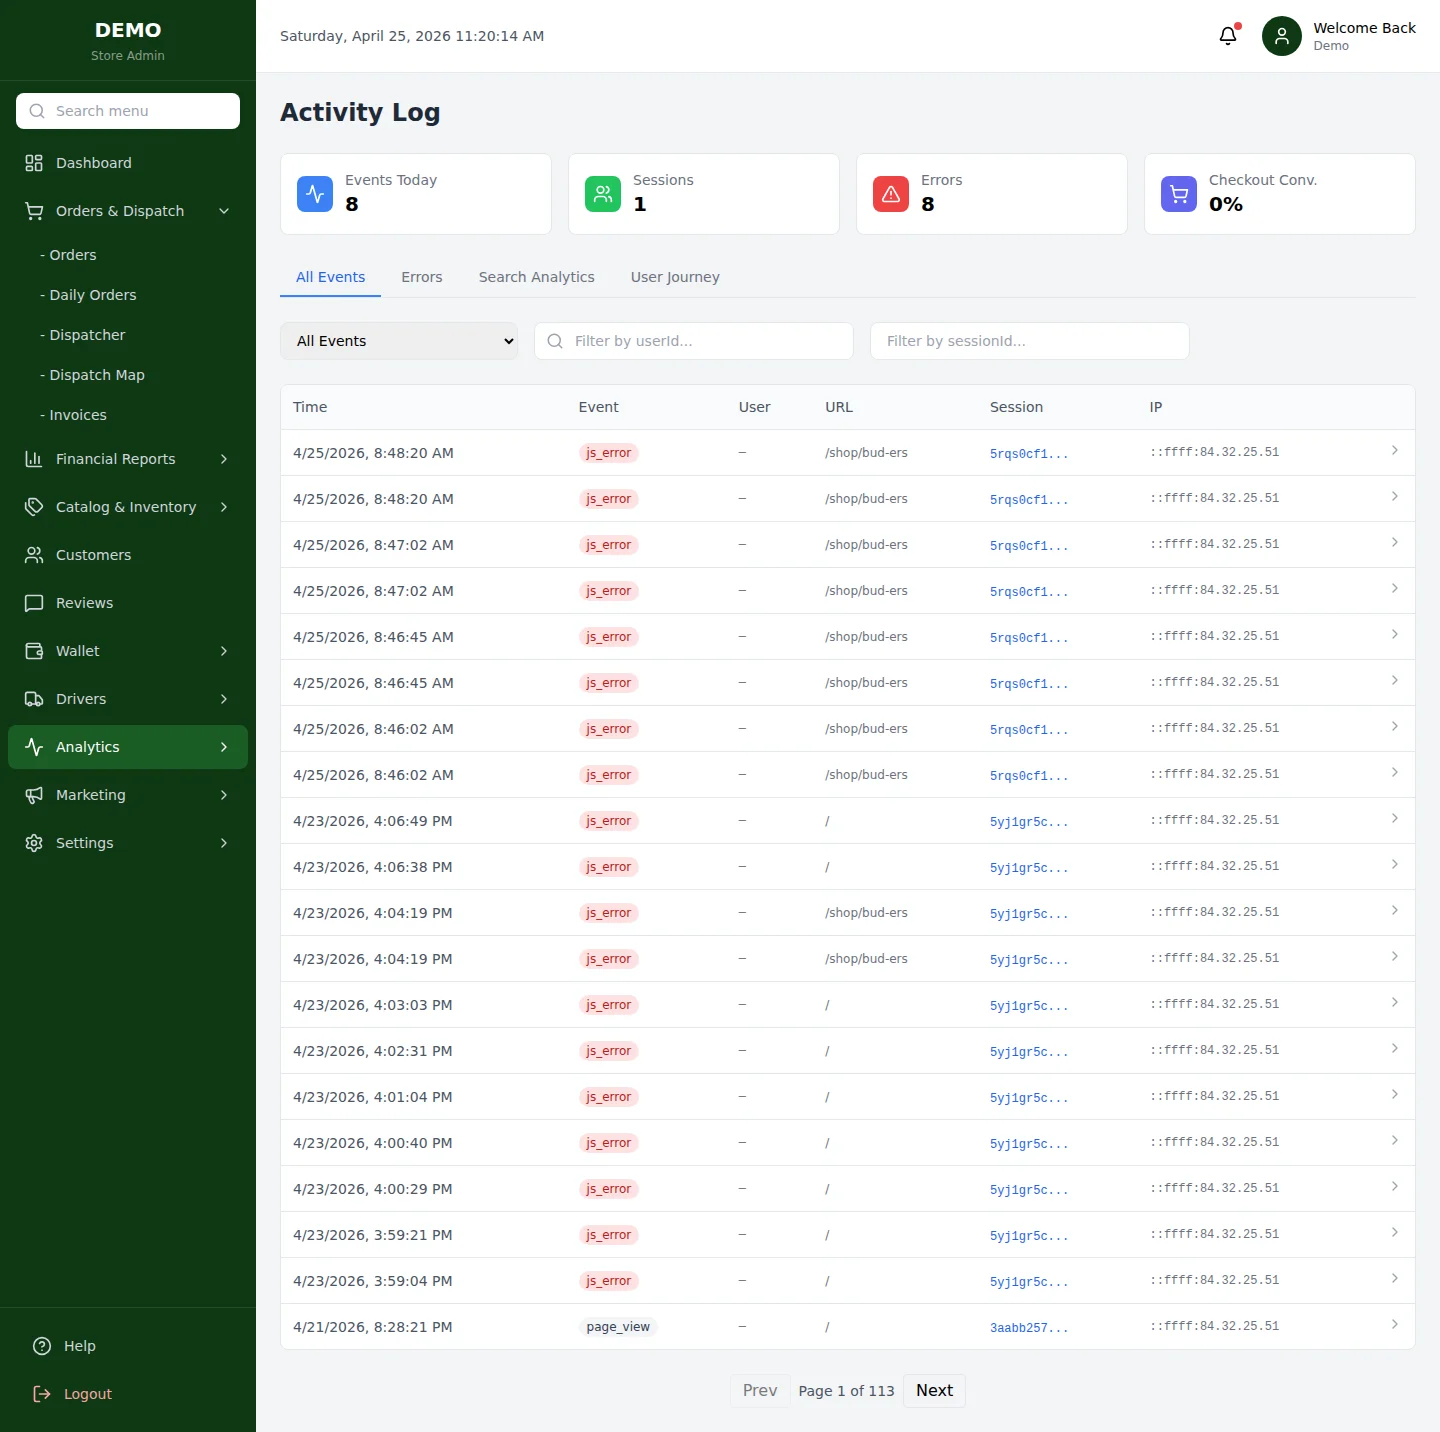Expand the Financial Reports section
Screen dimensions: 1440x1432
coord(115,458)
